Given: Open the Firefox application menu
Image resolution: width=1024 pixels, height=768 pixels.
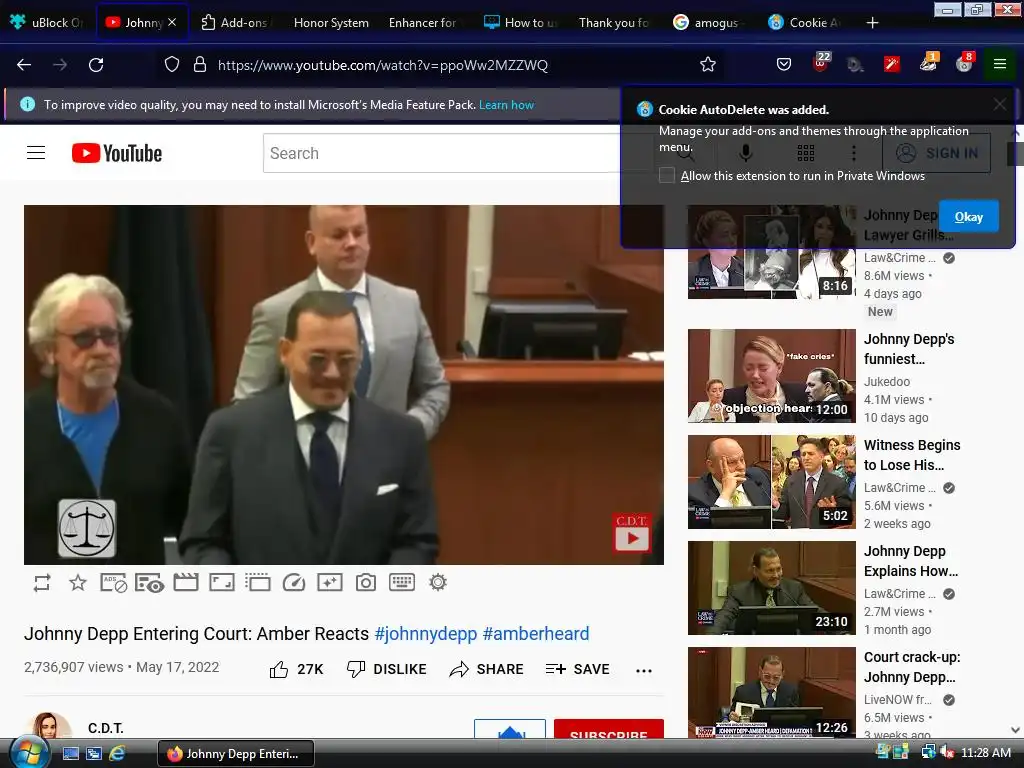Looking at the screenshot, I should point(1000,64).
